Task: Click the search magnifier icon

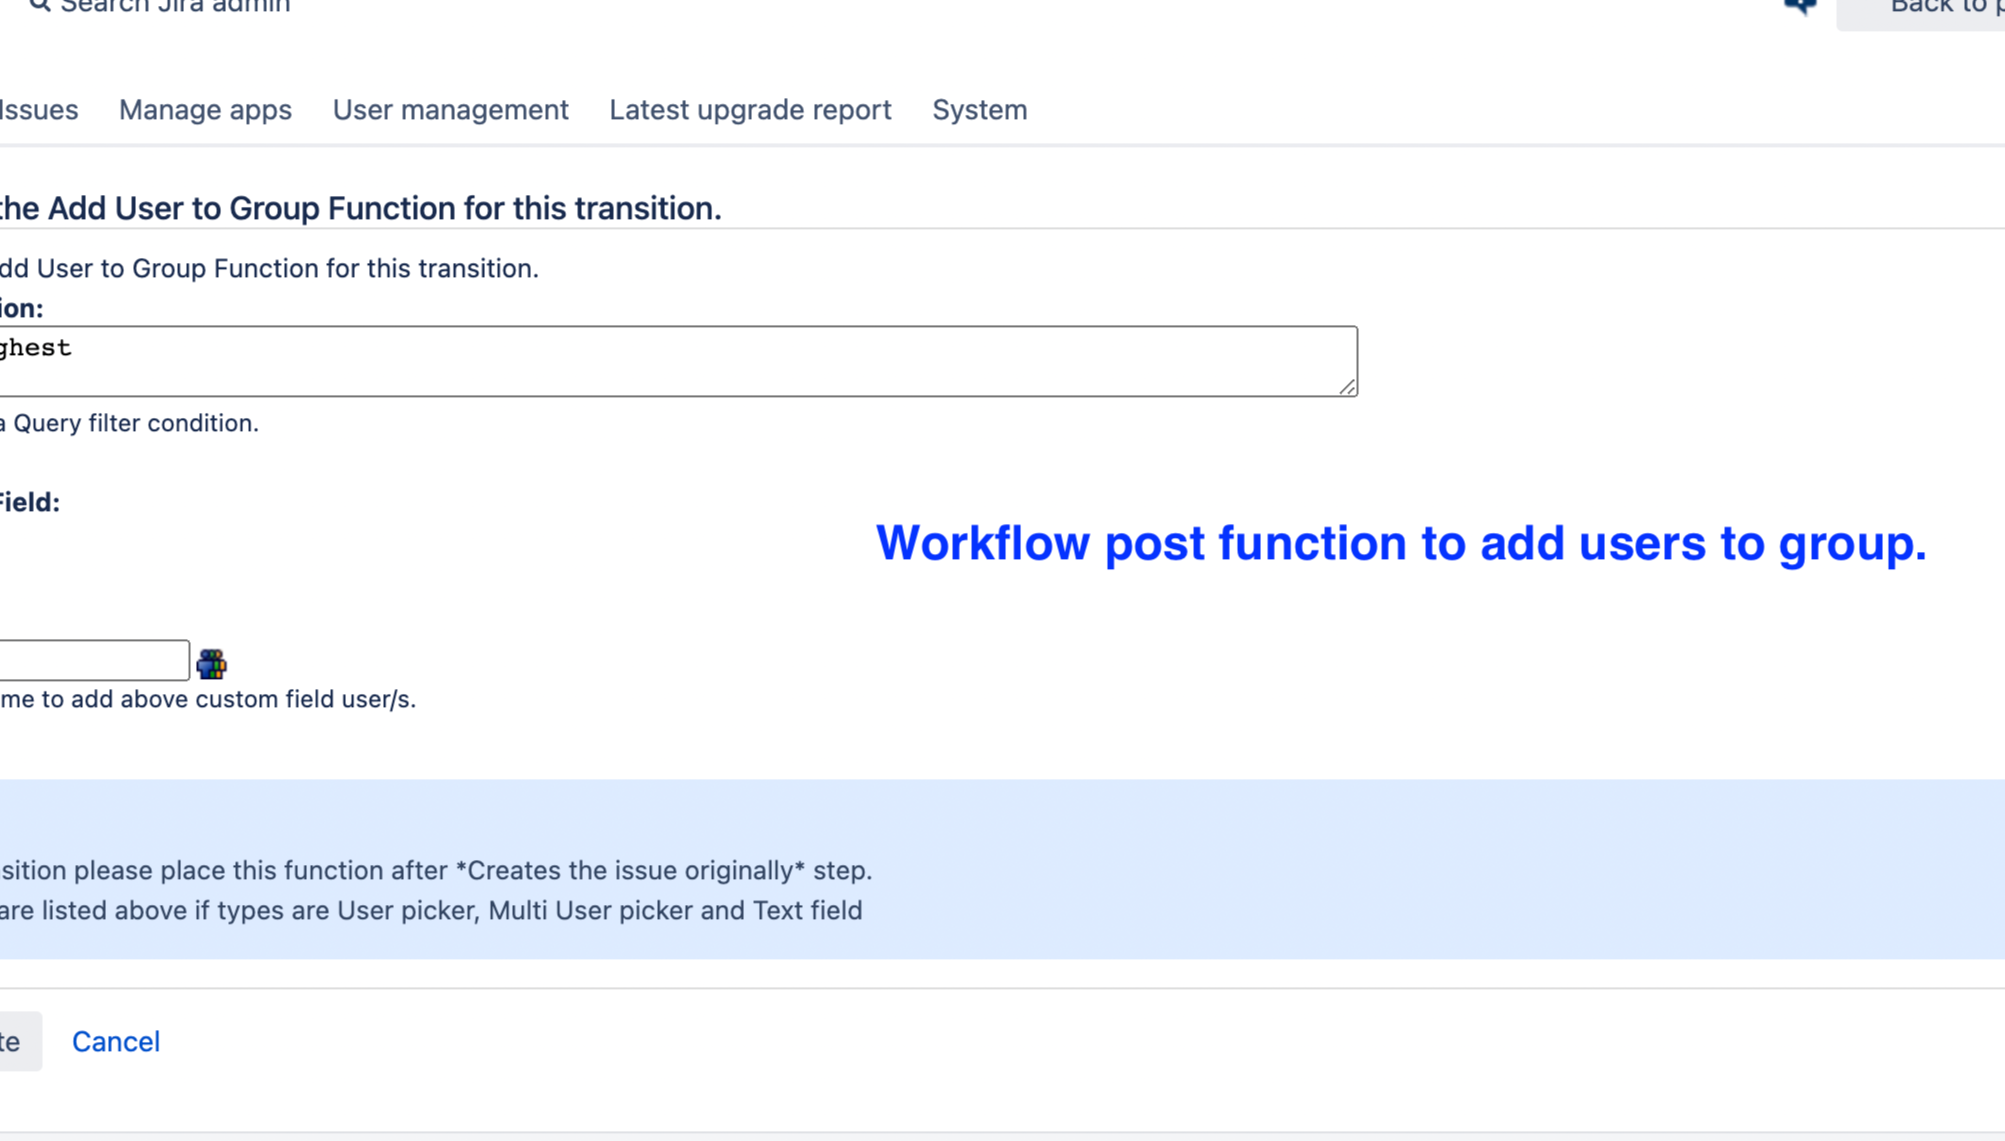Action: point(39,5)
